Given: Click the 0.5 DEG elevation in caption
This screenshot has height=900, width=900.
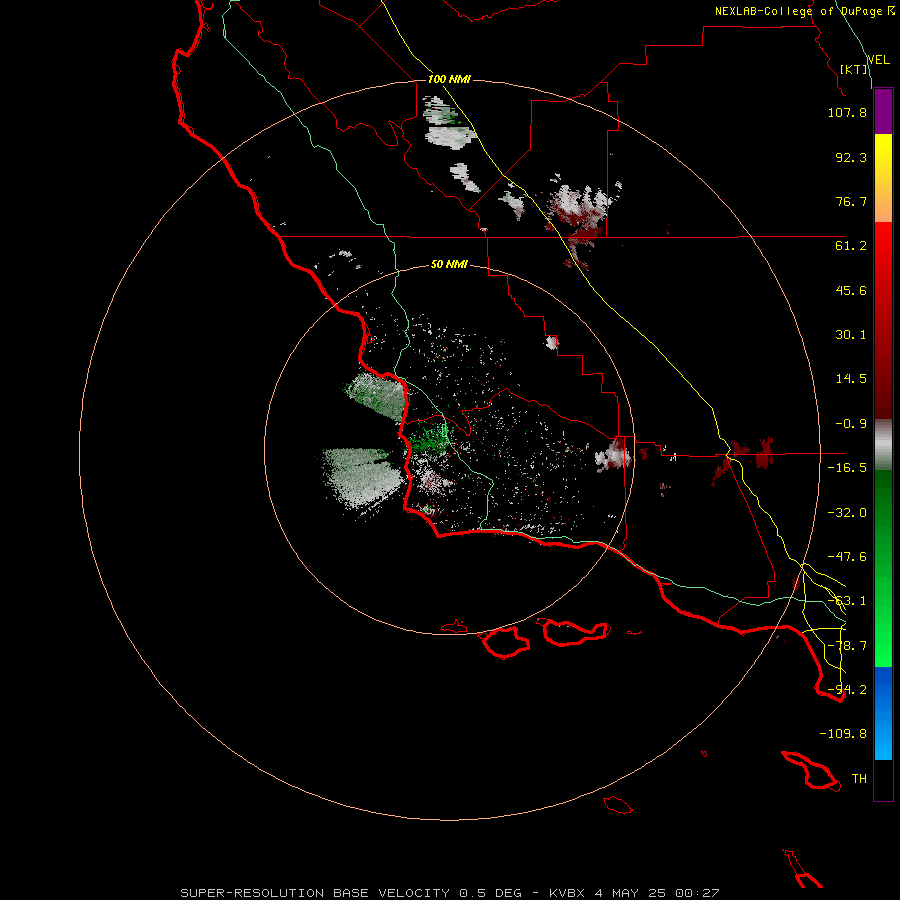Looking at the screenshot, I should pyautogui.click(x=490, y=893).
